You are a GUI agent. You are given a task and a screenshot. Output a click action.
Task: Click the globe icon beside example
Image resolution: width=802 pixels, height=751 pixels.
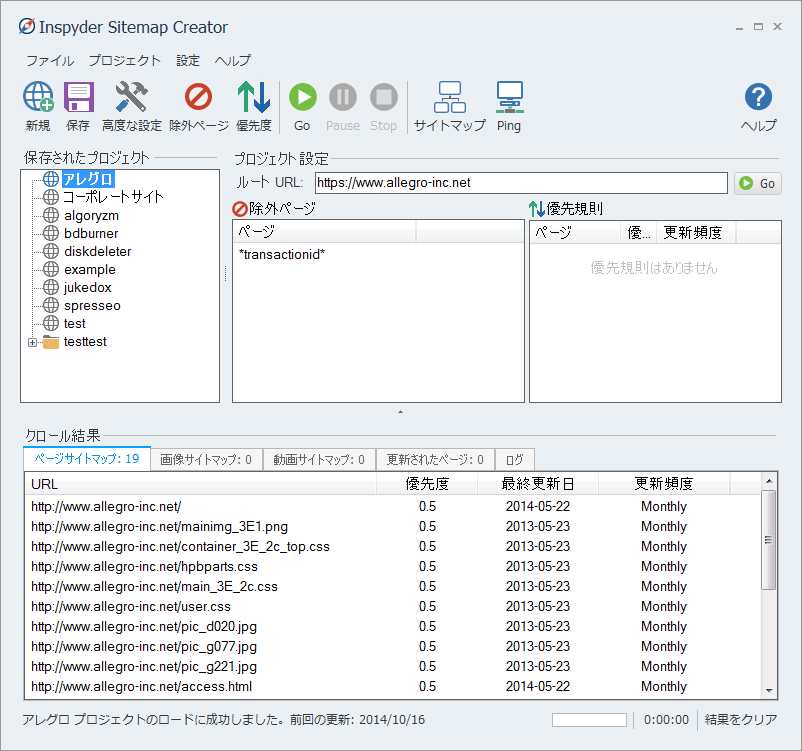coord(51,269)
